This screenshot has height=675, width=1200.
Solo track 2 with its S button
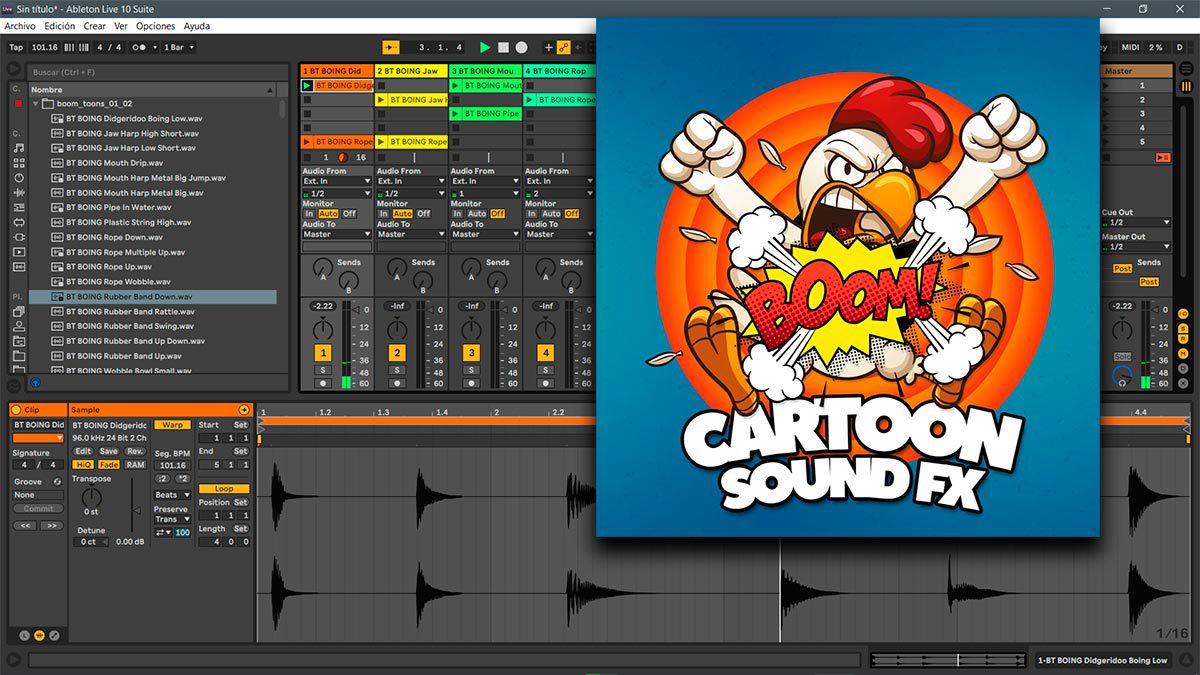point(397,370)
